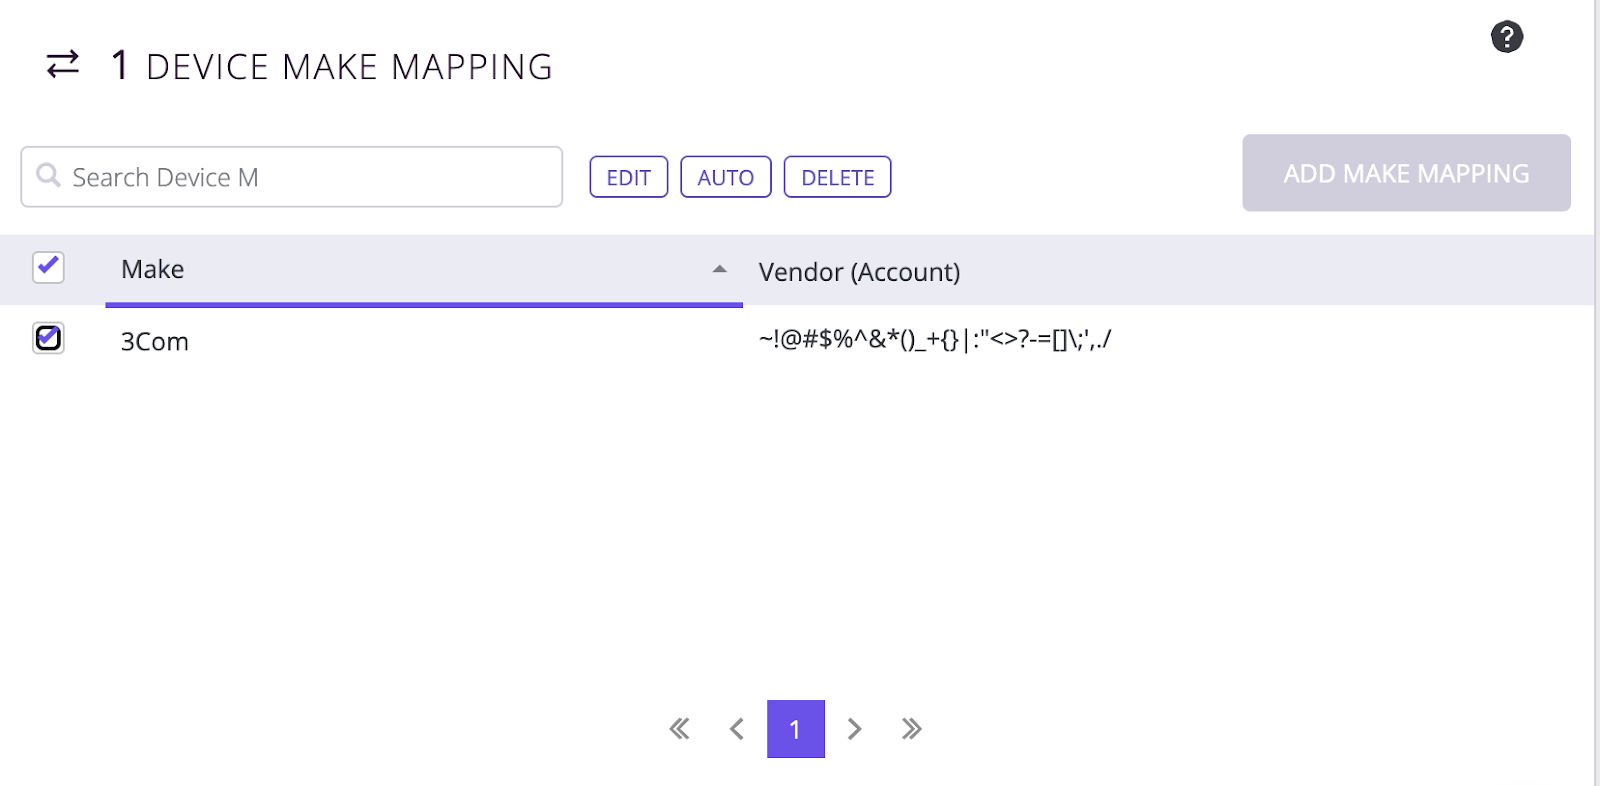Click the 1 DEVICE MAKE MAPPING title
This screenshot has width=1600, height=786.
coord(331,66)
